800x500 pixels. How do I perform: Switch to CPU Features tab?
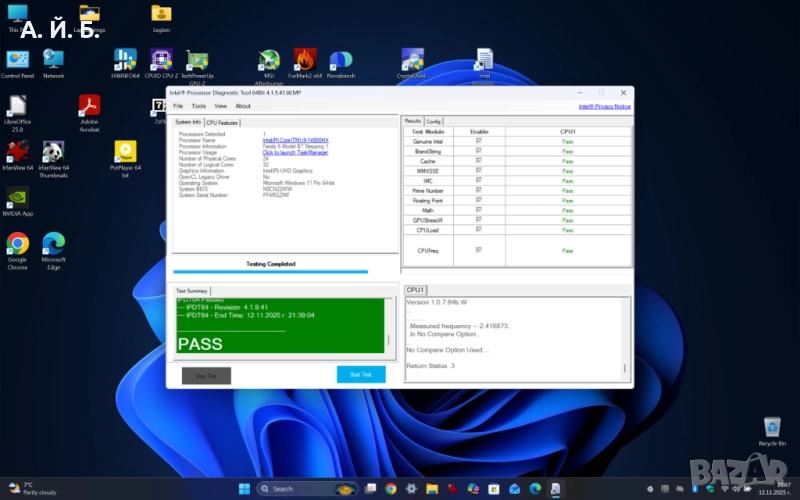[x=222, y=122]
